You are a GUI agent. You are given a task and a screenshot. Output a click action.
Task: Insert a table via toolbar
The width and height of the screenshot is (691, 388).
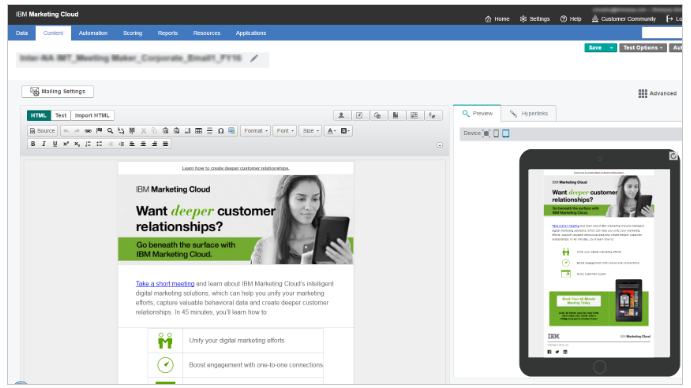point(198,131)
